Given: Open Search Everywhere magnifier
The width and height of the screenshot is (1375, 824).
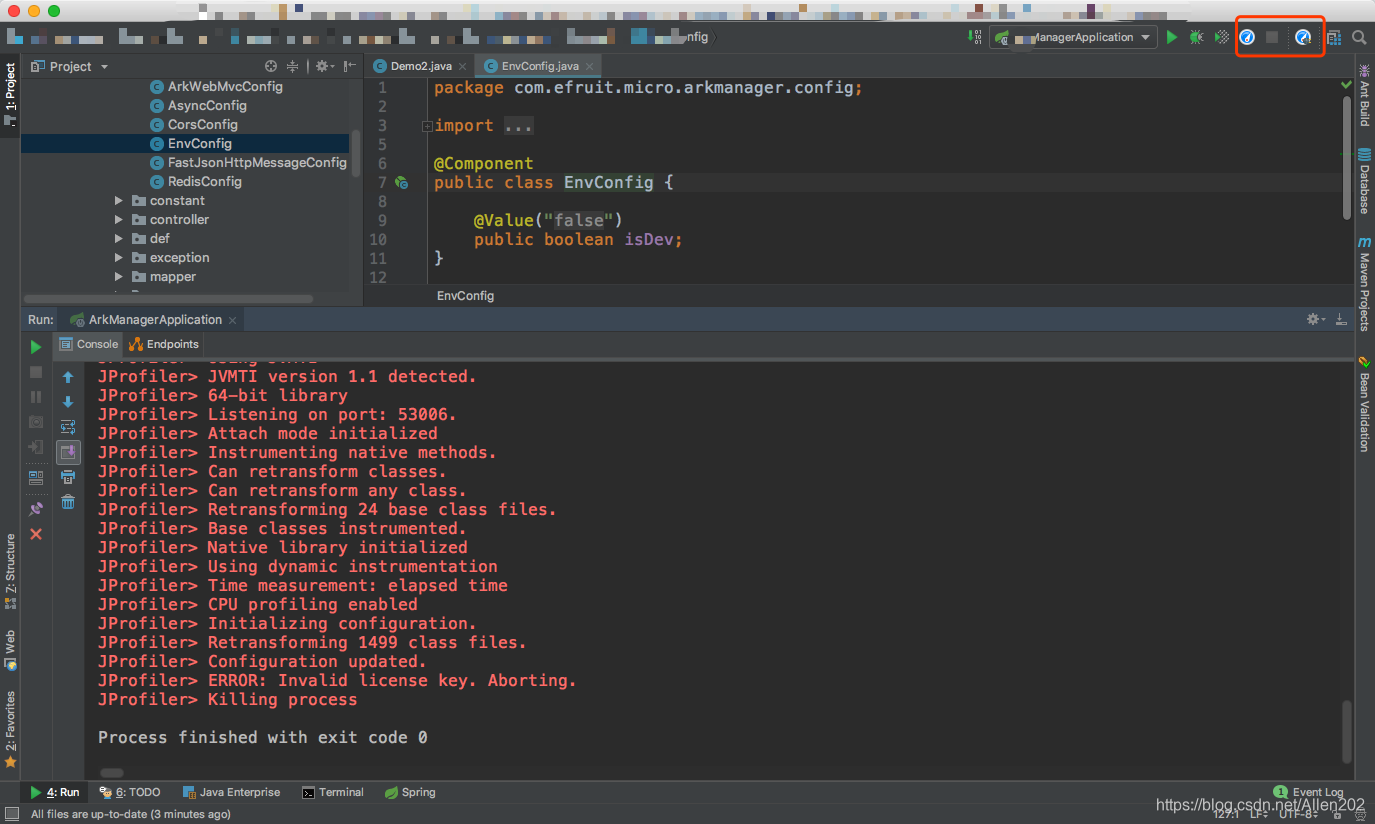Looking at the screenshot, I should point(1359,37).
